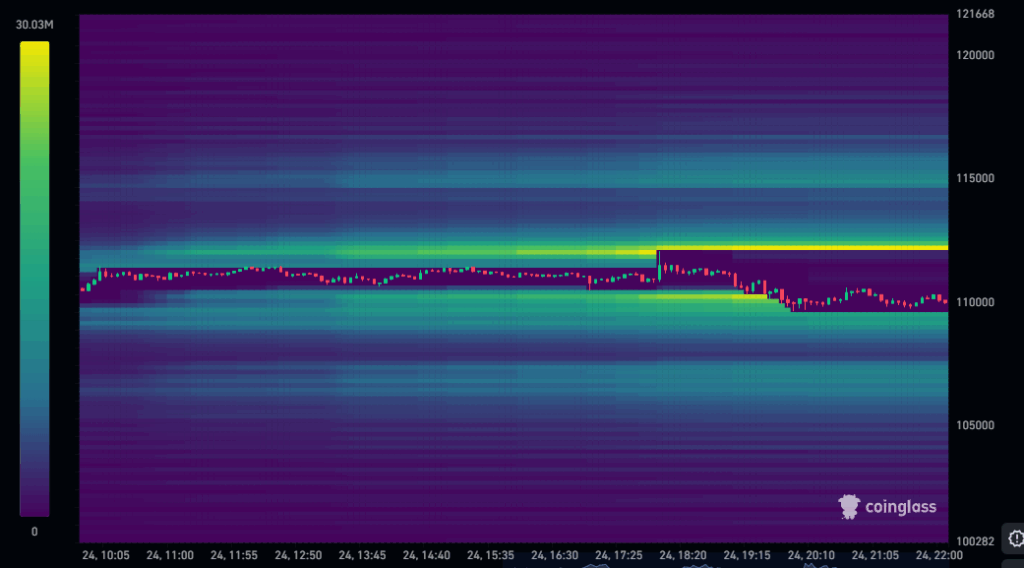Click the 24, 10:05 time axis label
Screen dimensions: 1024x568
105,554
